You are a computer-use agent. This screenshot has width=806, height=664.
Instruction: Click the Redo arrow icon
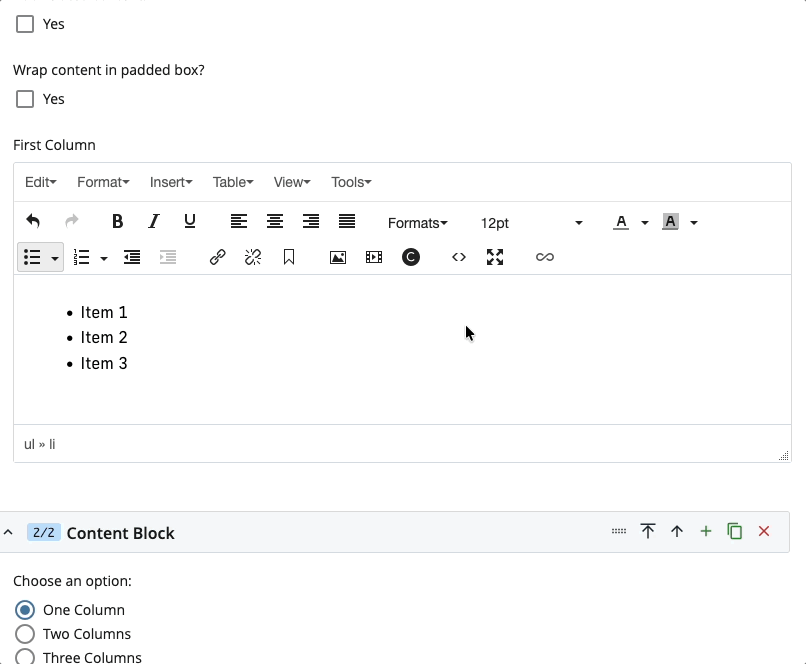pyautogui.click(x=72, y=222)
